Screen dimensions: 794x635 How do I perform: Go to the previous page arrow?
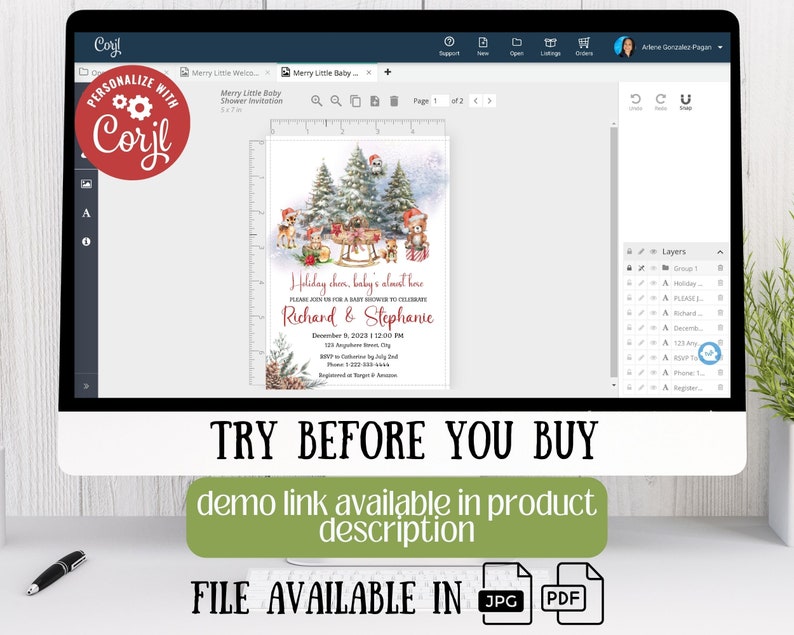(x=475, y=101)
